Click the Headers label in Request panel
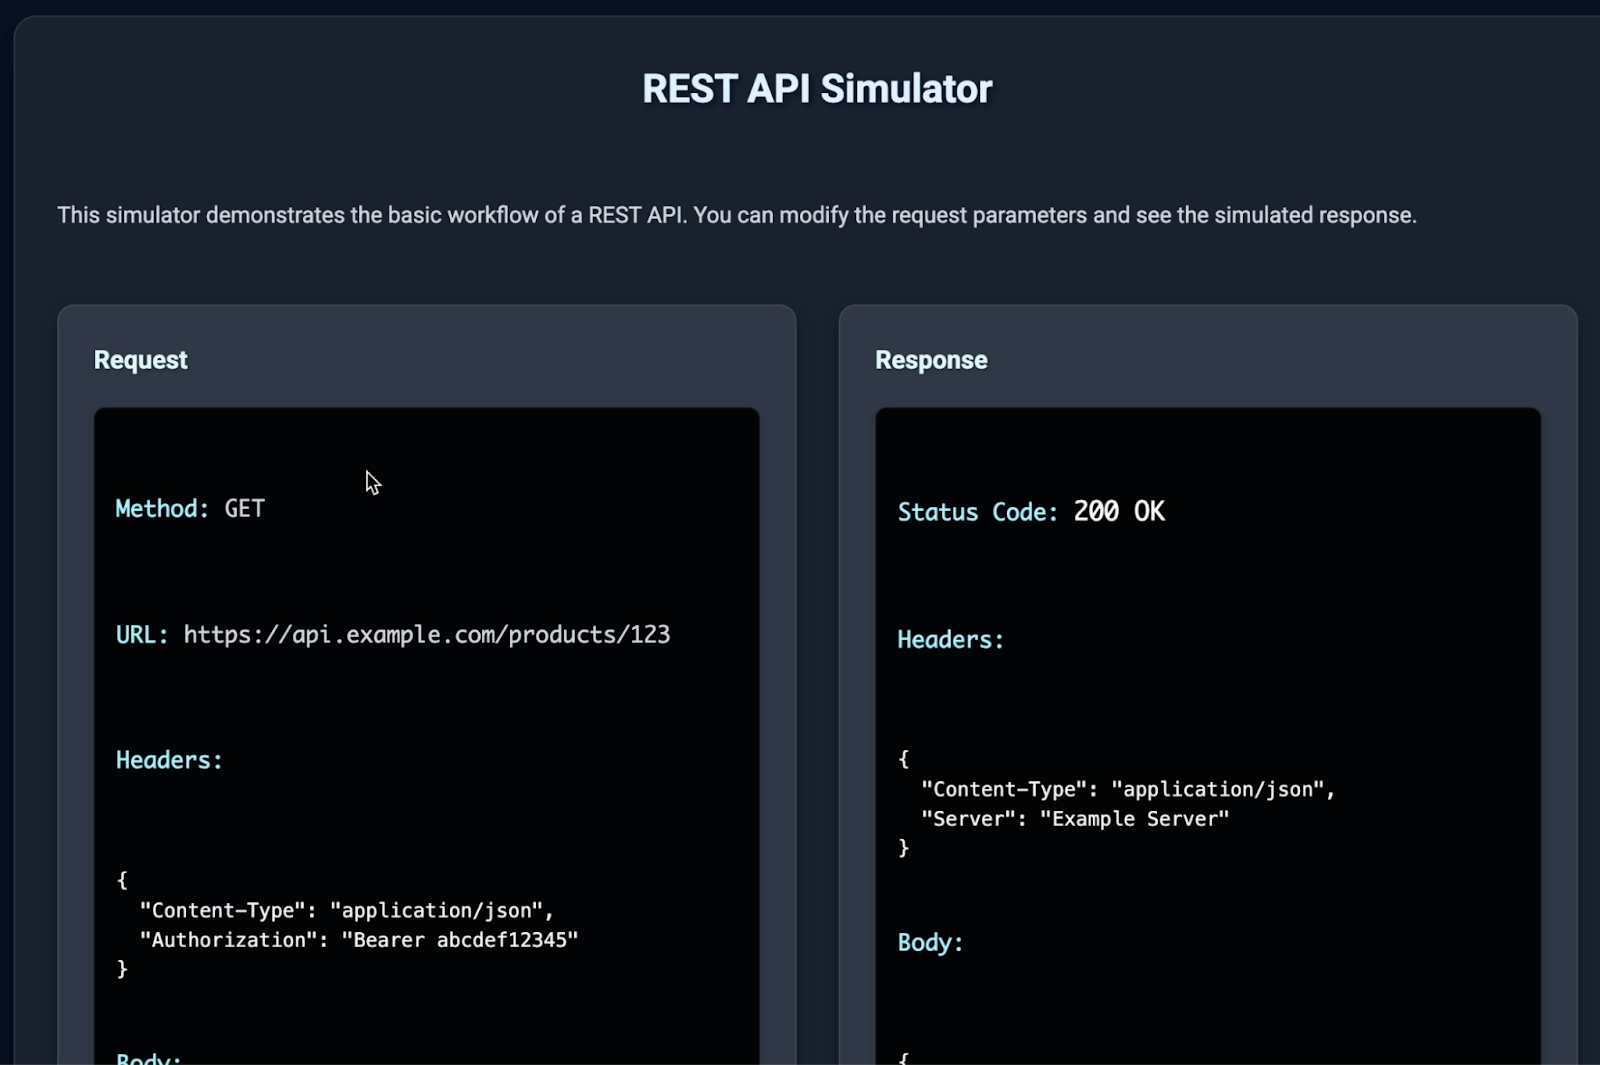 tap(168, 760)
